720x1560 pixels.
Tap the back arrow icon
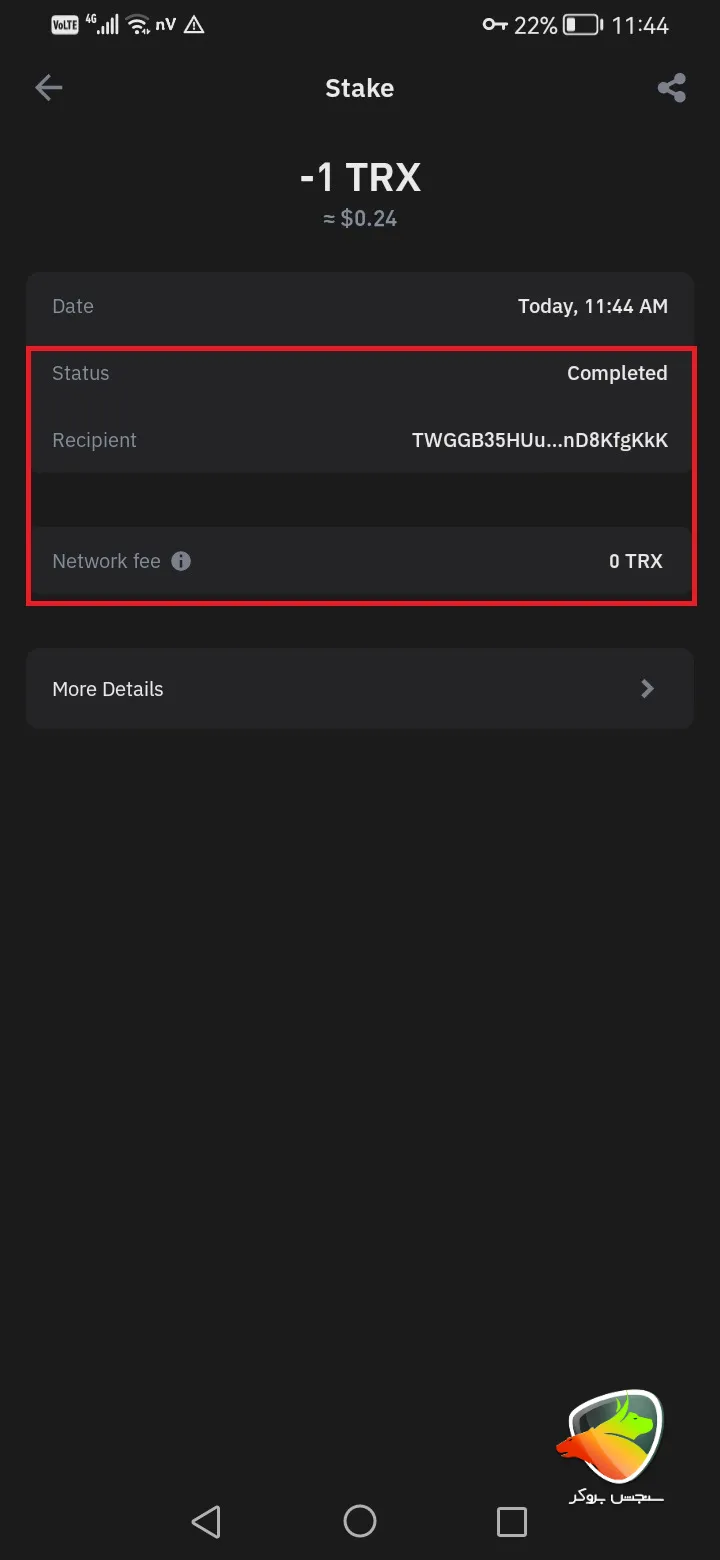(49, 88)
